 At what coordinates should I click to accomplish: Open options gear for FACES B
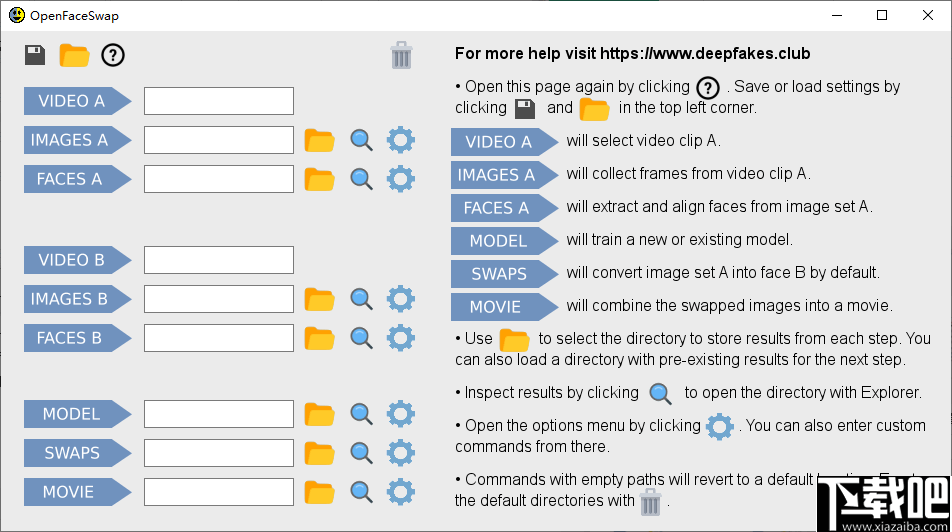tap(401, 337)
